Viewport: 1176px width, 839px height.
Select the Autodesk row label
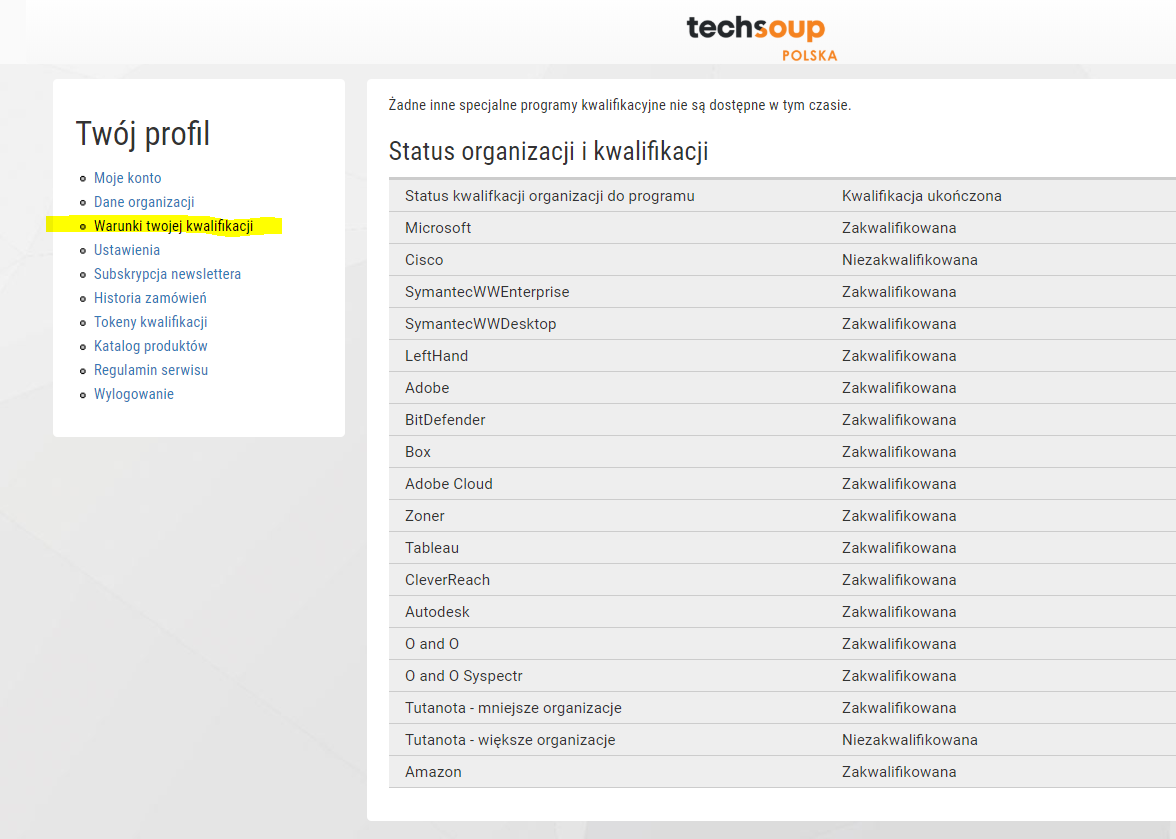(437, 612)
